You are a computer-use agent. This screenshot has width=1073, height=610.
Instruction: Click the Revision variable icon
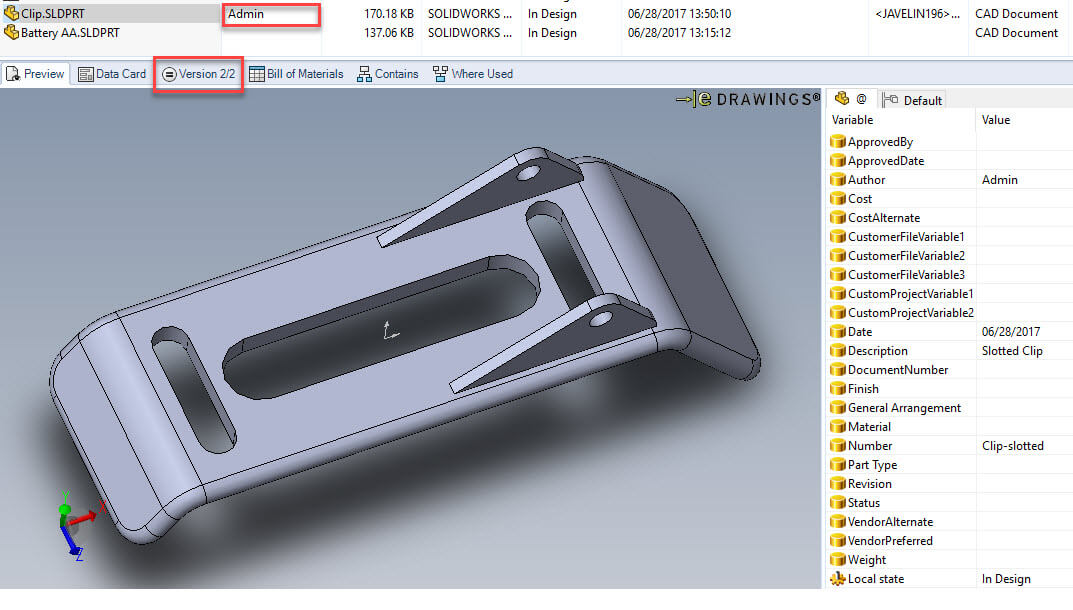coord(838,483)
